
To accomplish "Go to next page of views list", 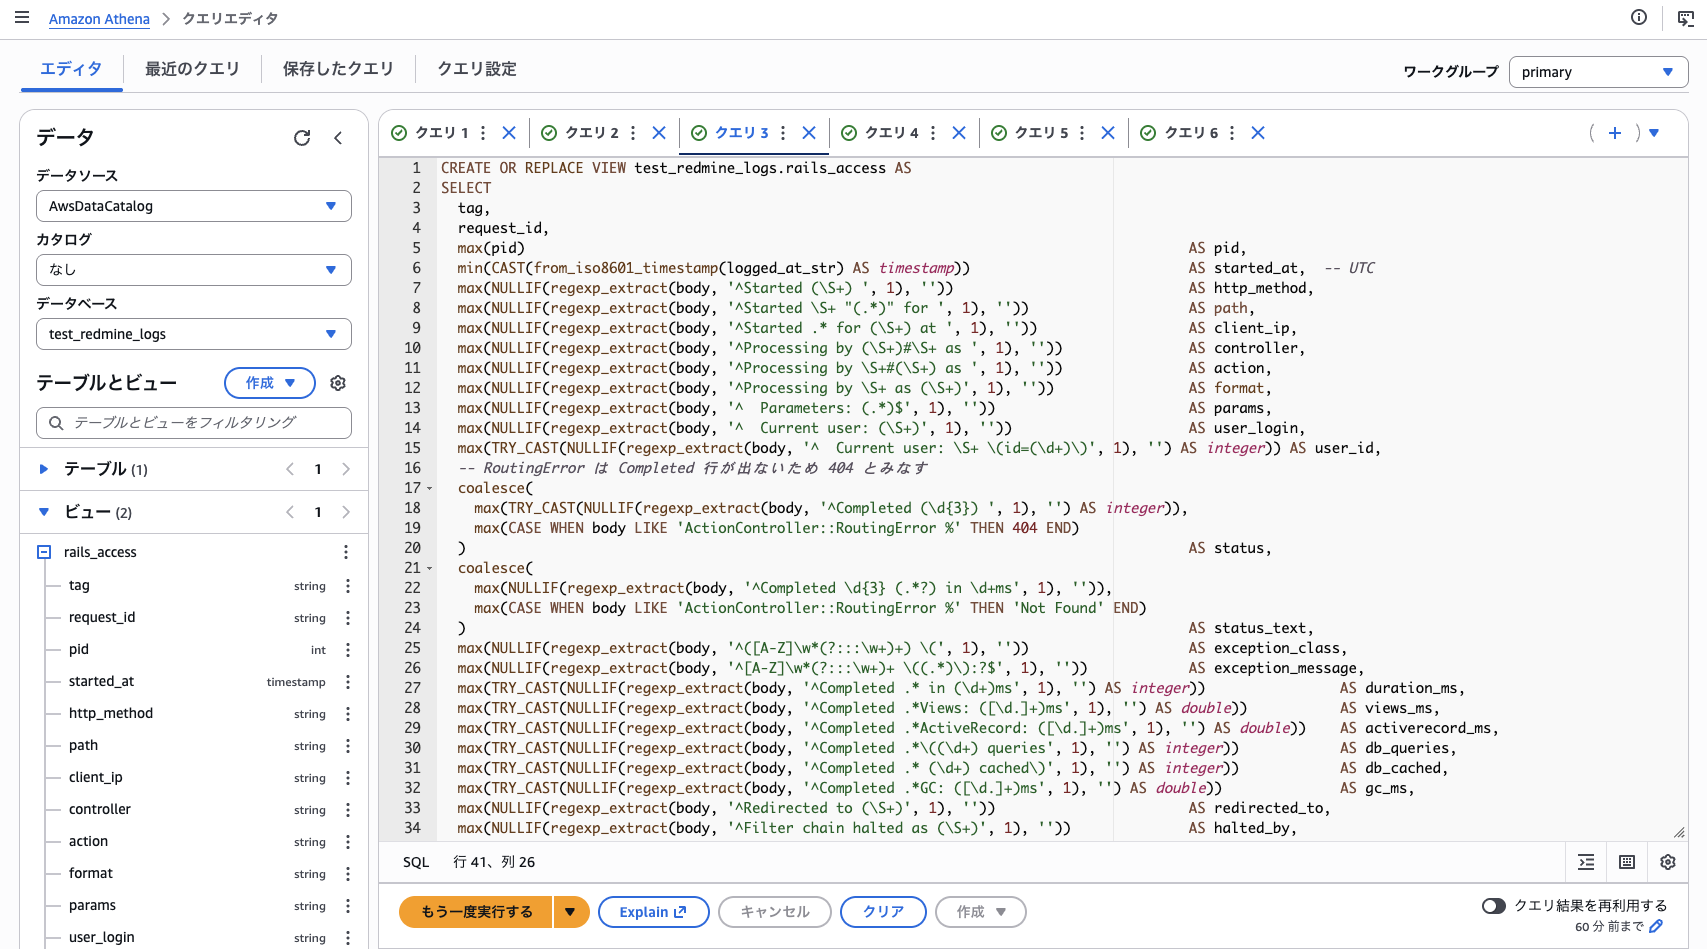I will (x=346, y=512).
